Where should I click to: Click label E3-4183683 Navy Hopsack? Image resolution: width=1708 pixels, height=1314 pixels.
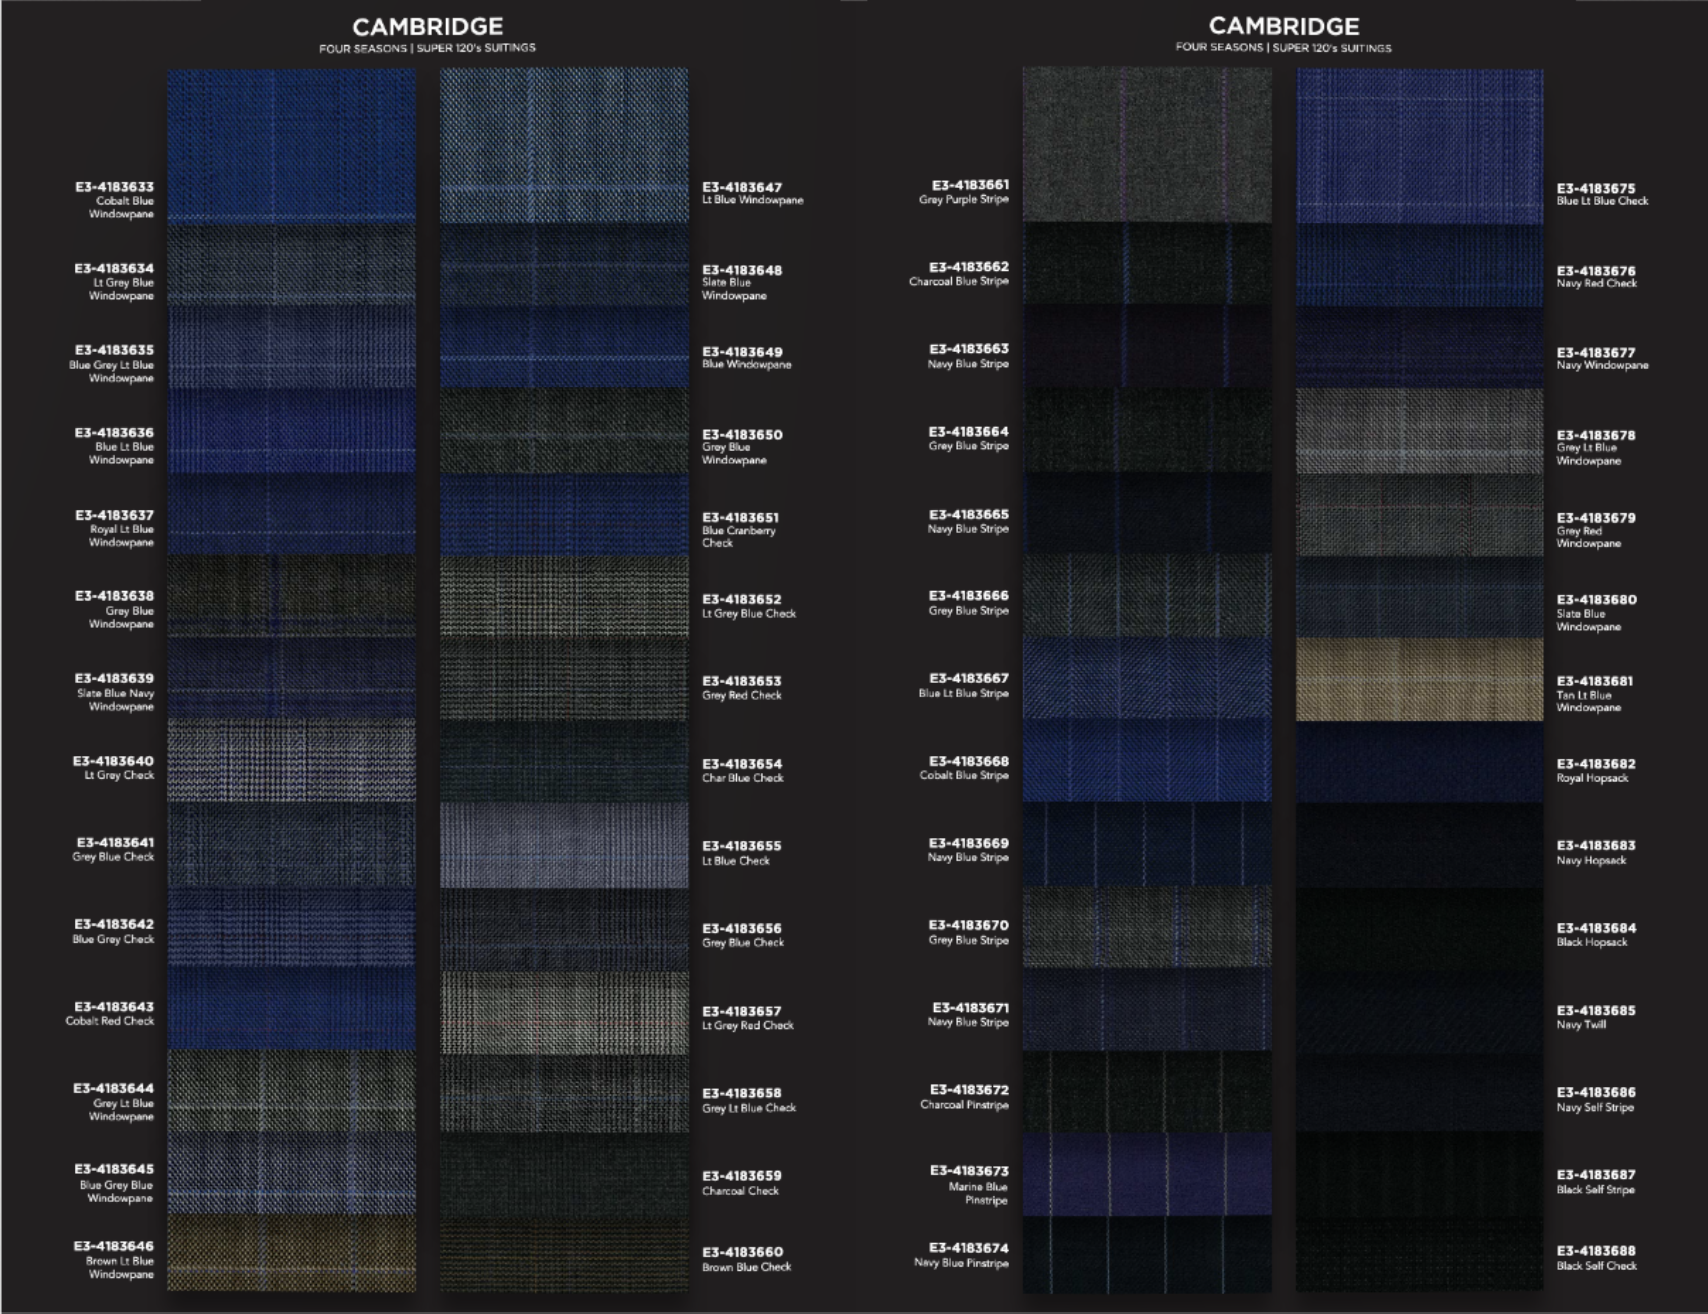(1596, 852)
